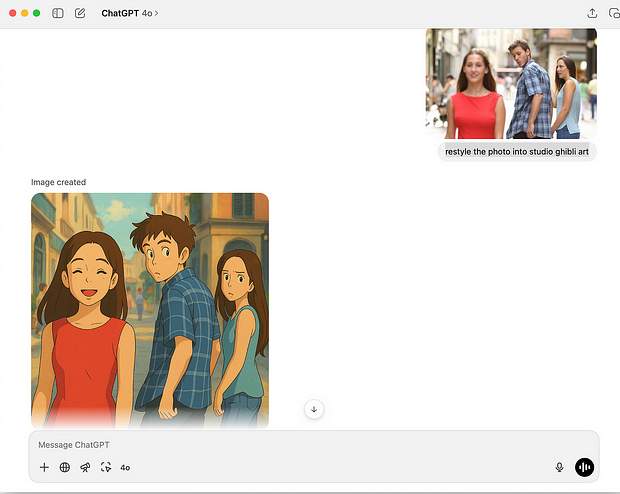Screen dimensions: 620x494
Task: Open the uploaded street photo thumbnail
Action: click(511, 83)
